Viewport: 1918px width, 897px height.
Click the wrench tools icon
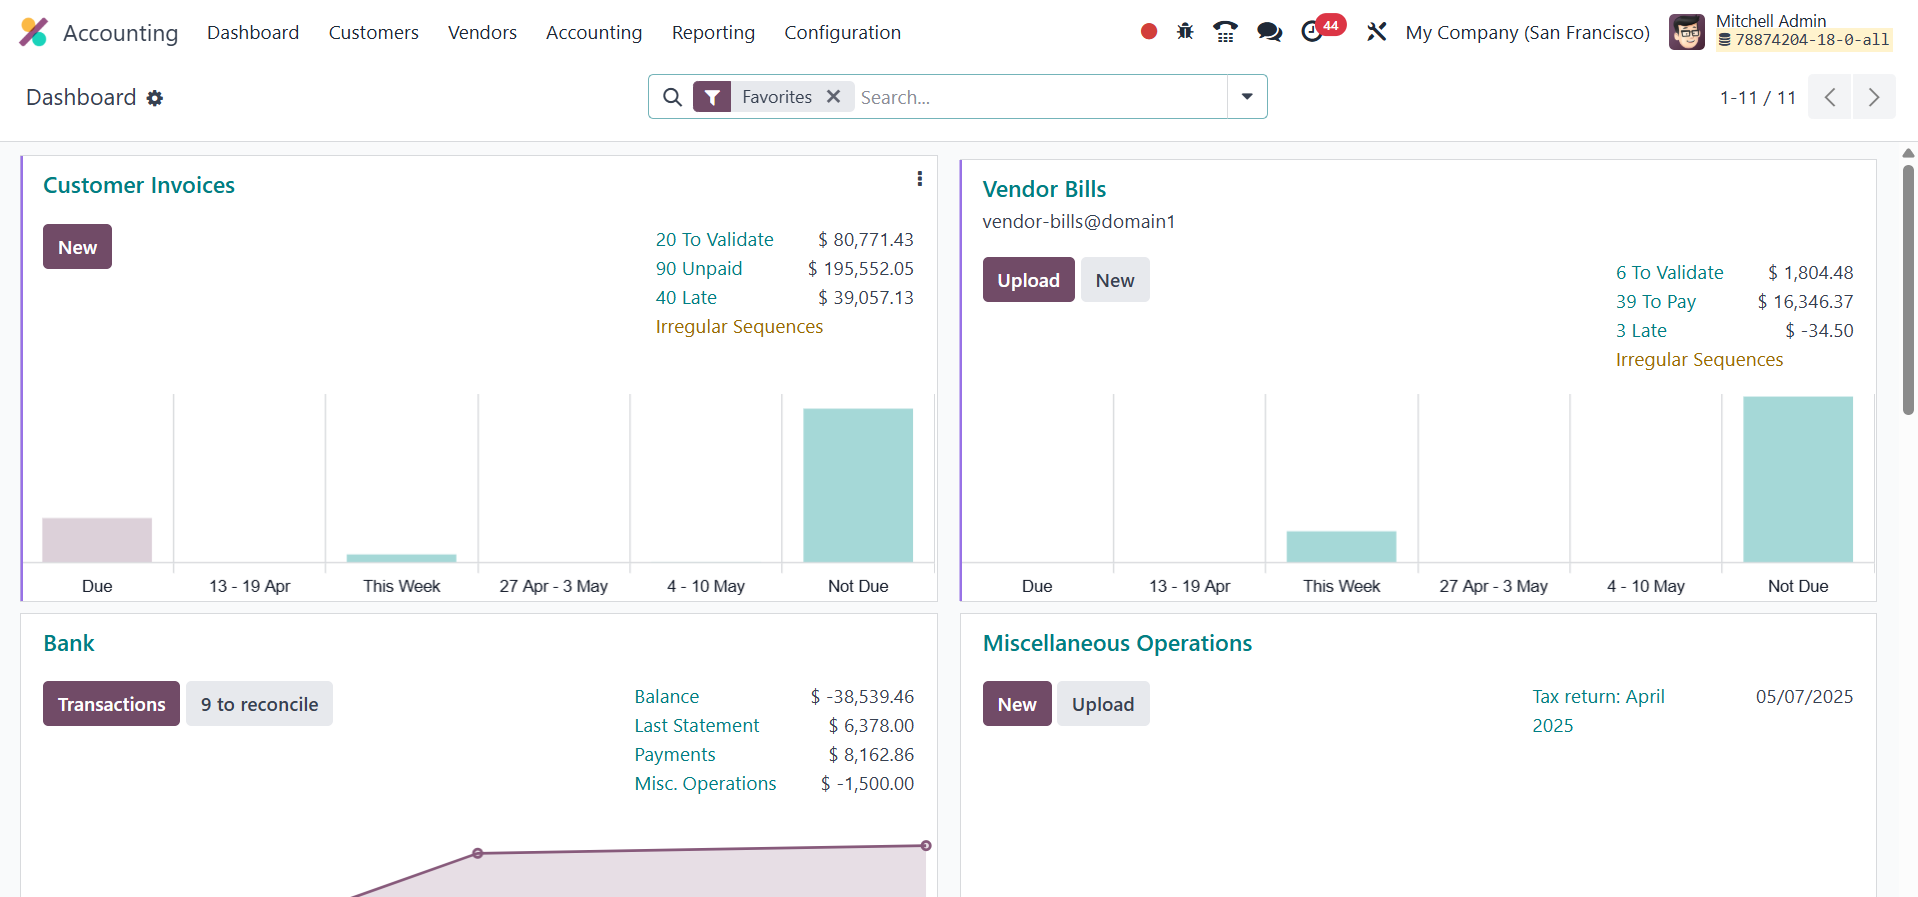coord(1377,32)
